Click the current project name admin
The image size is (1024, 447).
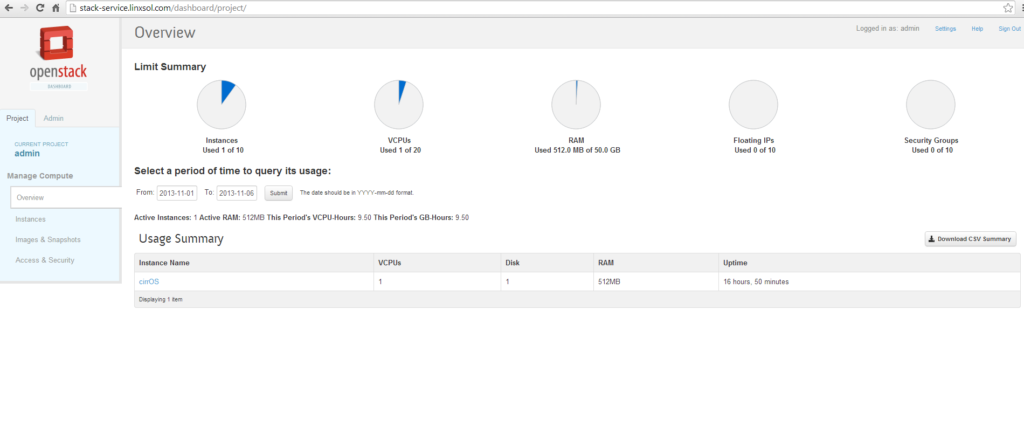point(27,154)
